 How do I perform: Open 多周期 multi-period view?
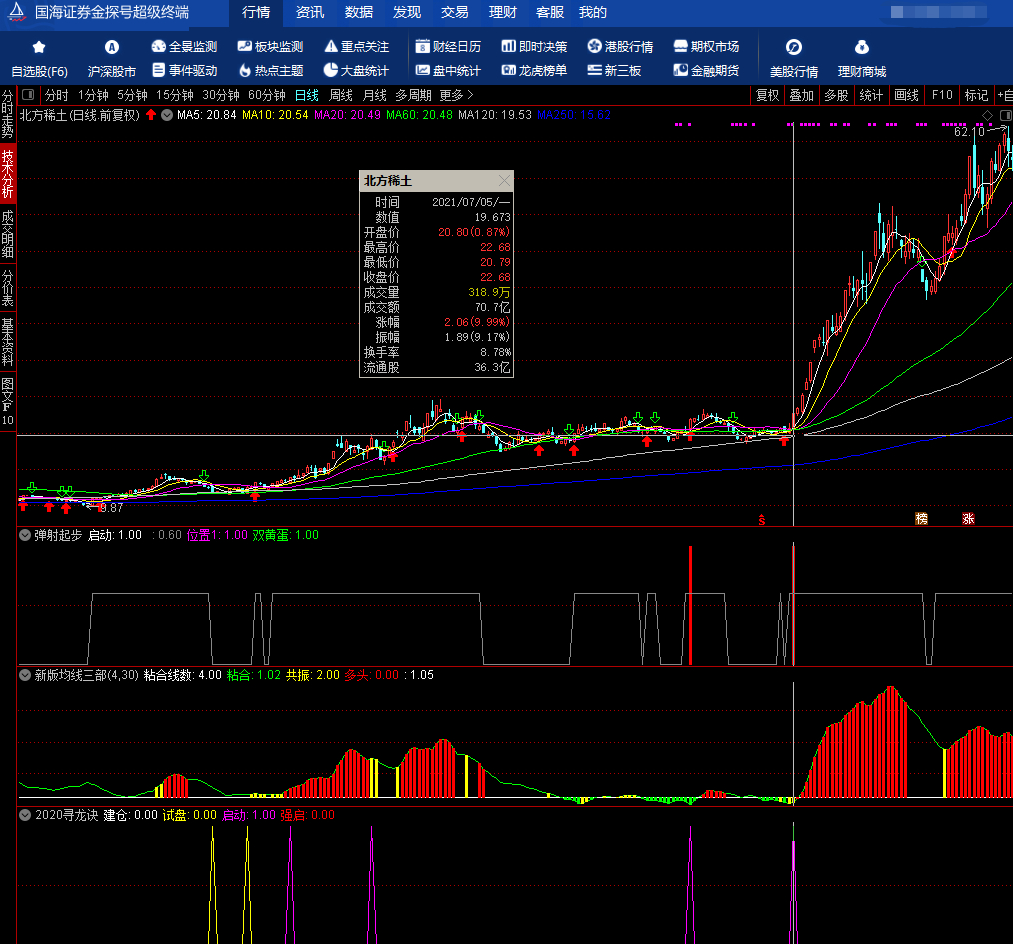(413, 95)
